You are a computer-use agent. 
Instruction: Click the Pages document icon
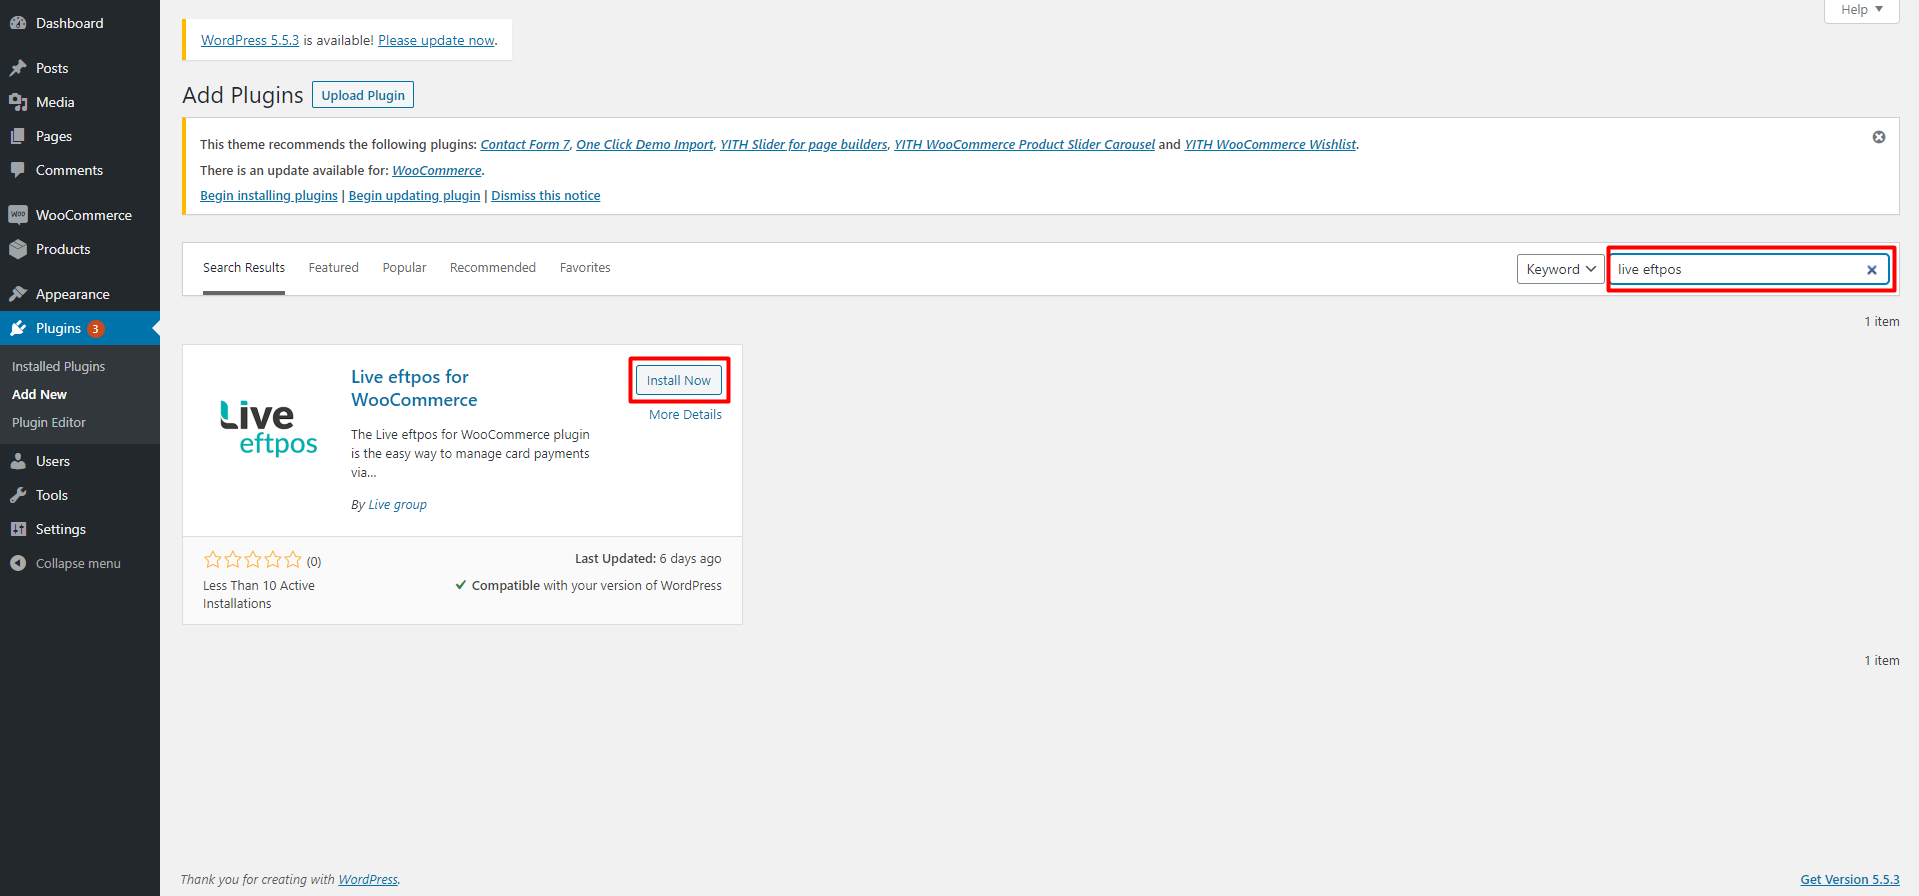point(18,136)
